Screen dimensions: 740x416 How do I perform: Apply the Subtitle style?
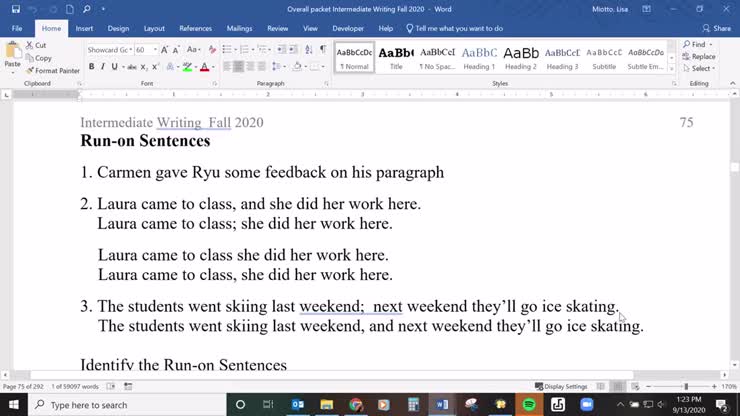(604, 58)
